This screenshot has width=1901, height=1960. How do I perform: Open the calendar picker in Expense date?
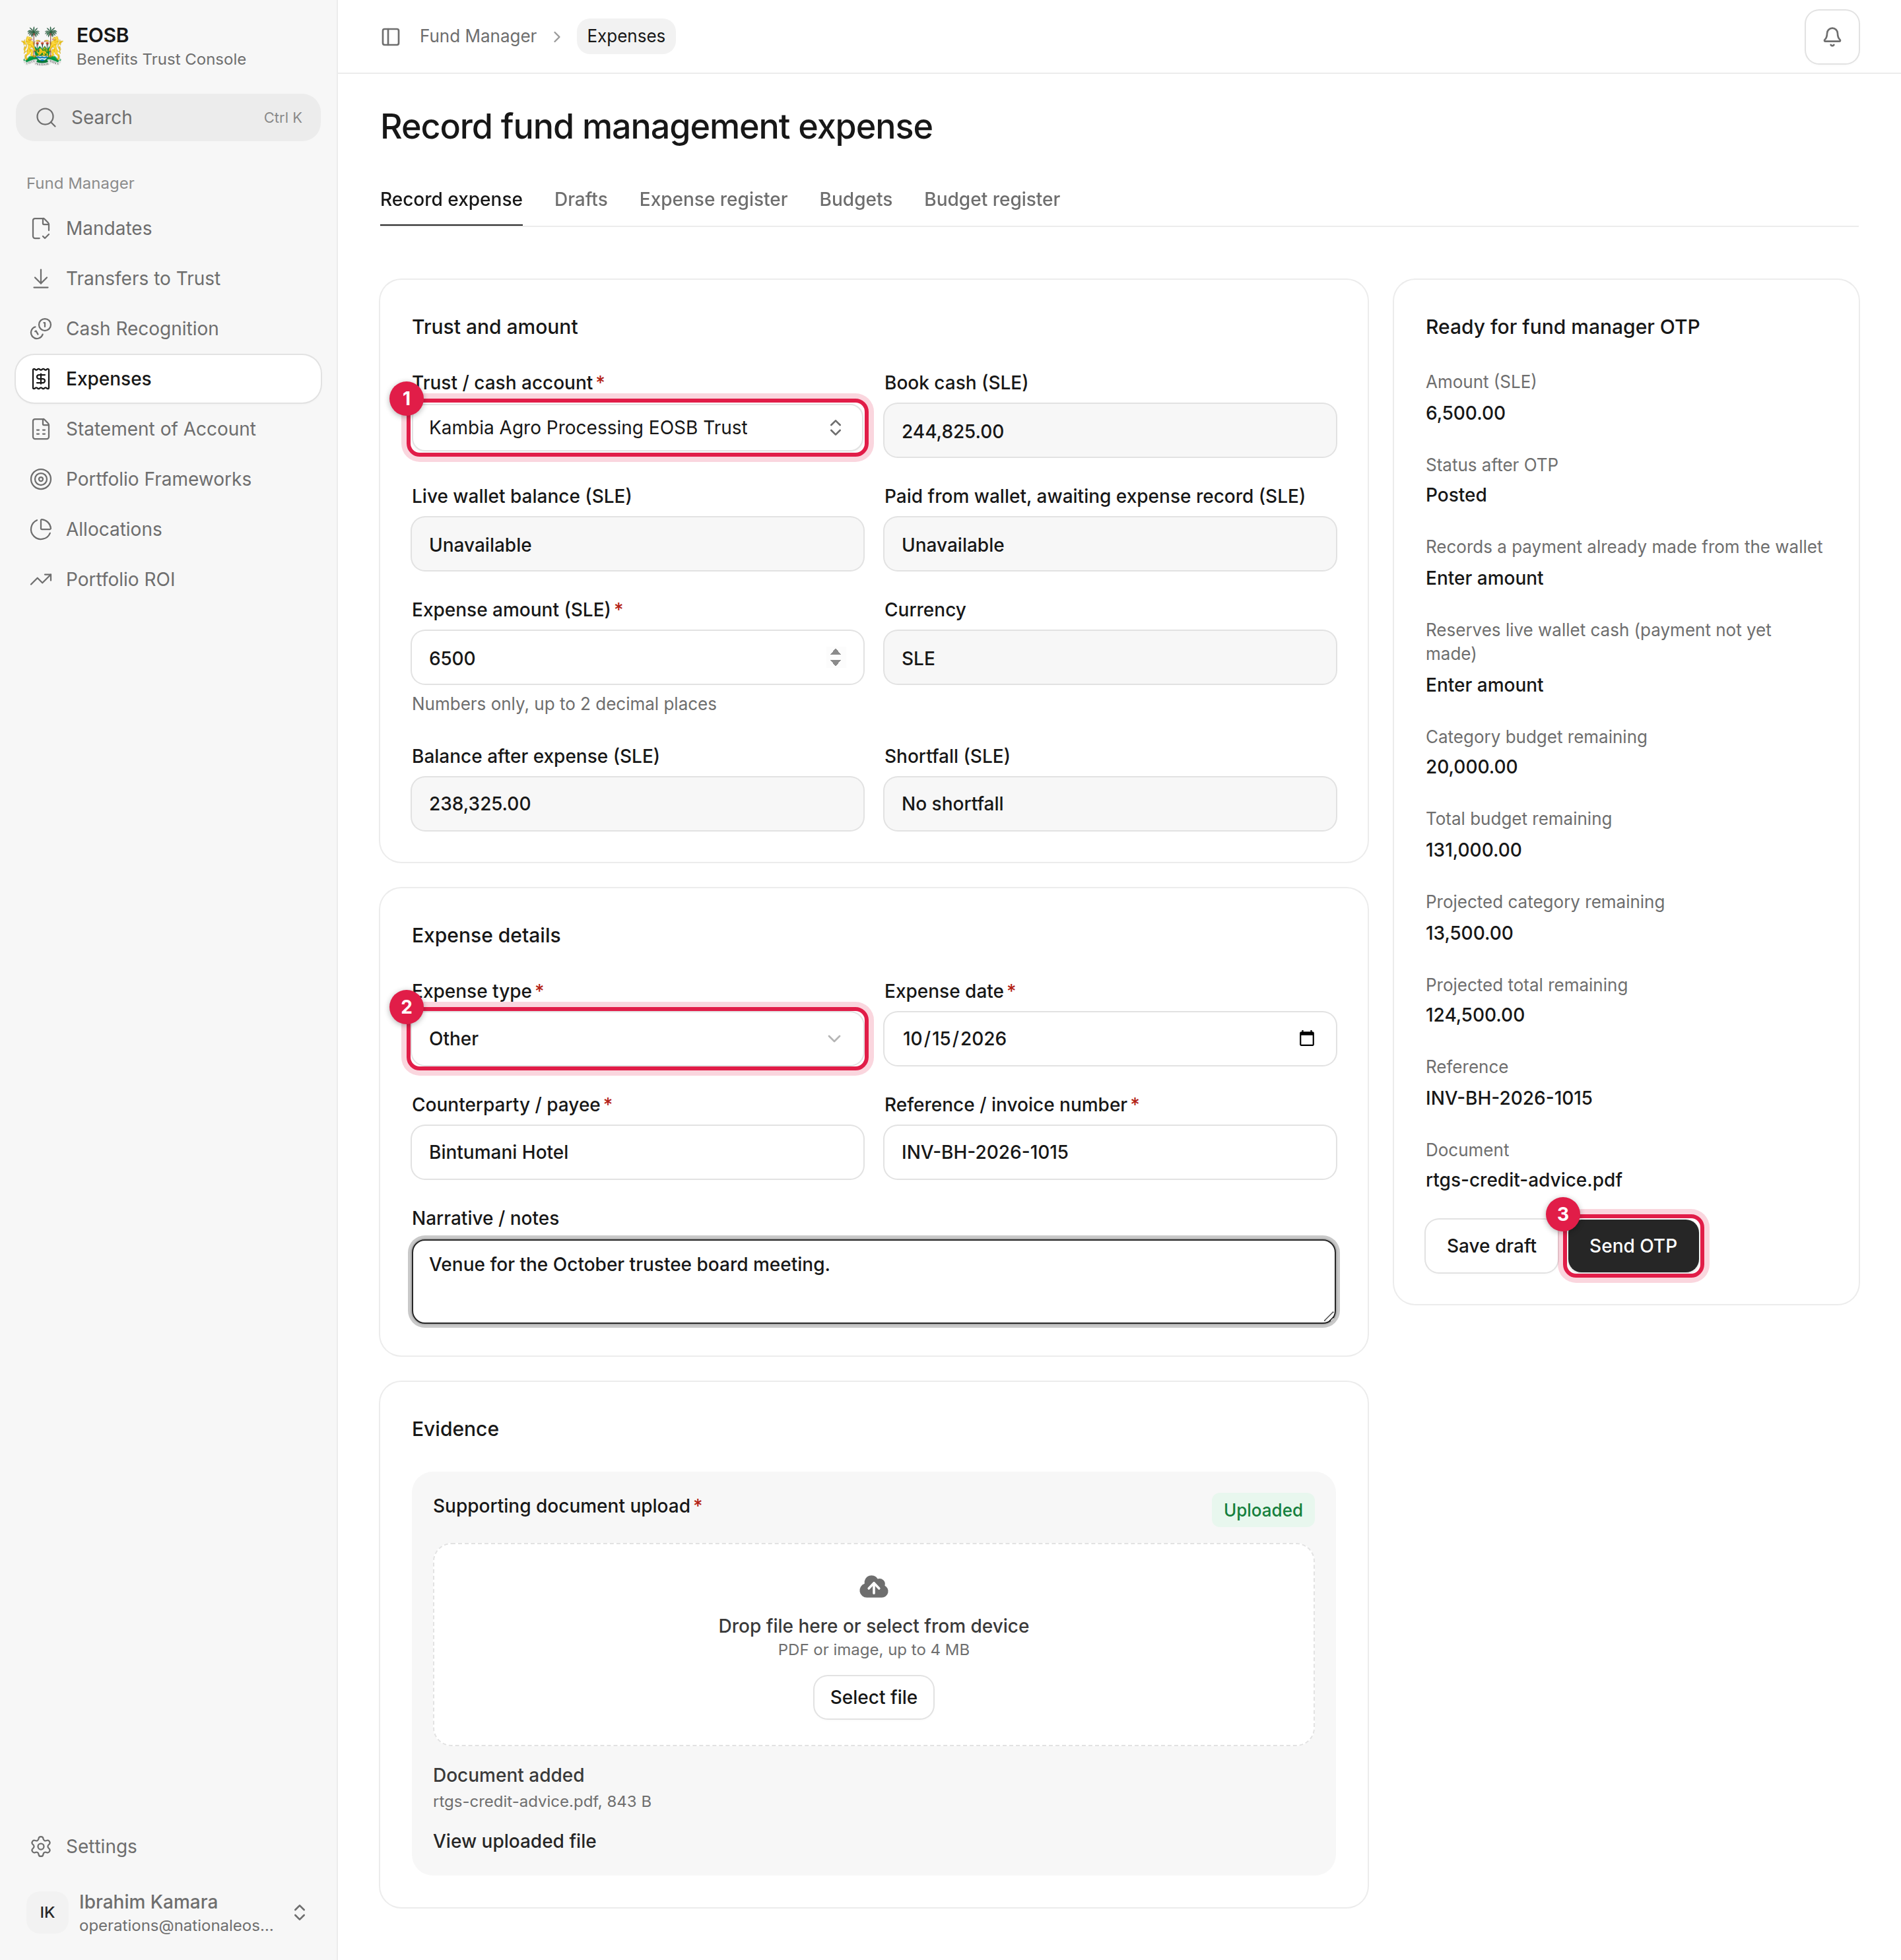coord(1306,1038)
